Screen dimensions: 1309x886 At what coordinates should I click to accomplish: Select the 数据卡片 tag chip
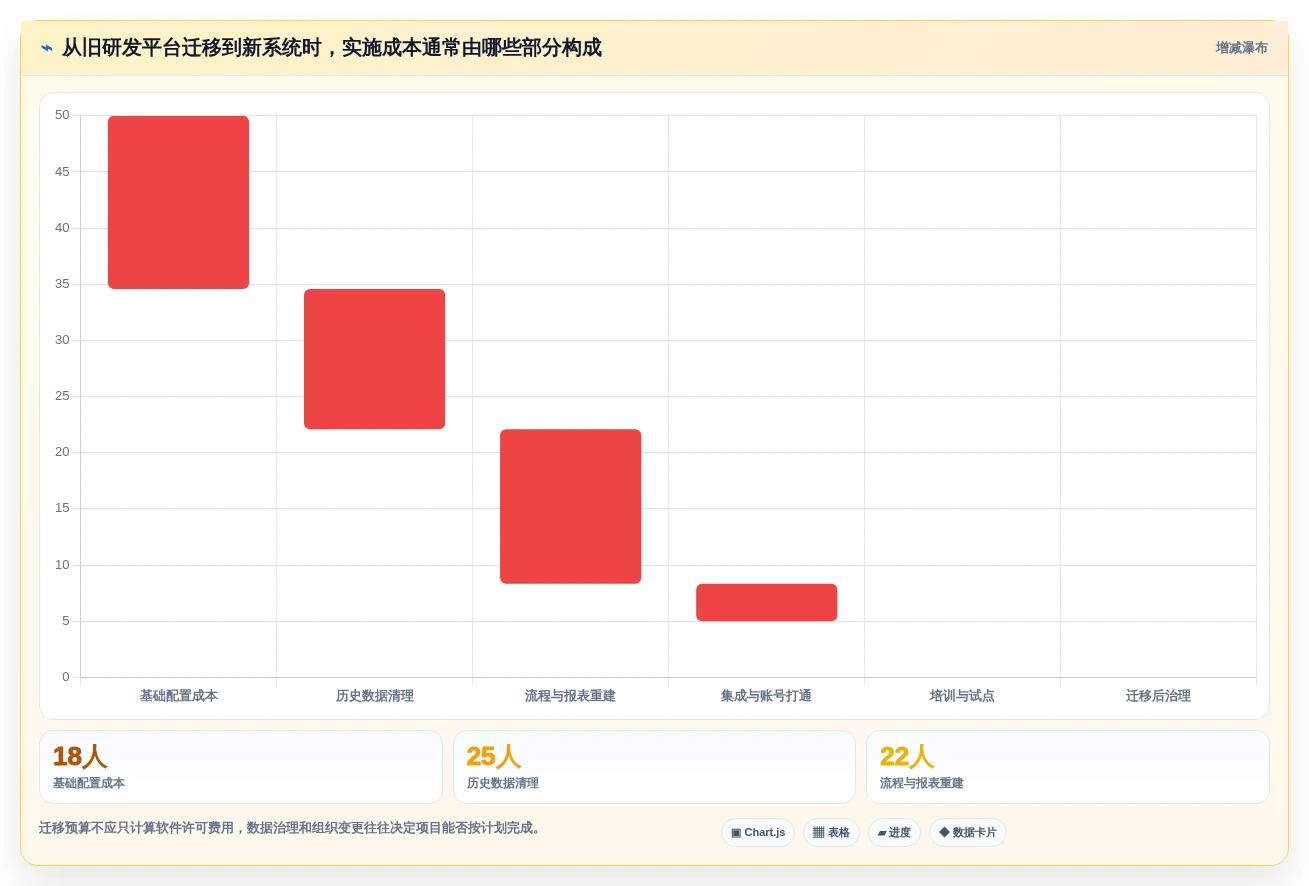tap(968, 832)
